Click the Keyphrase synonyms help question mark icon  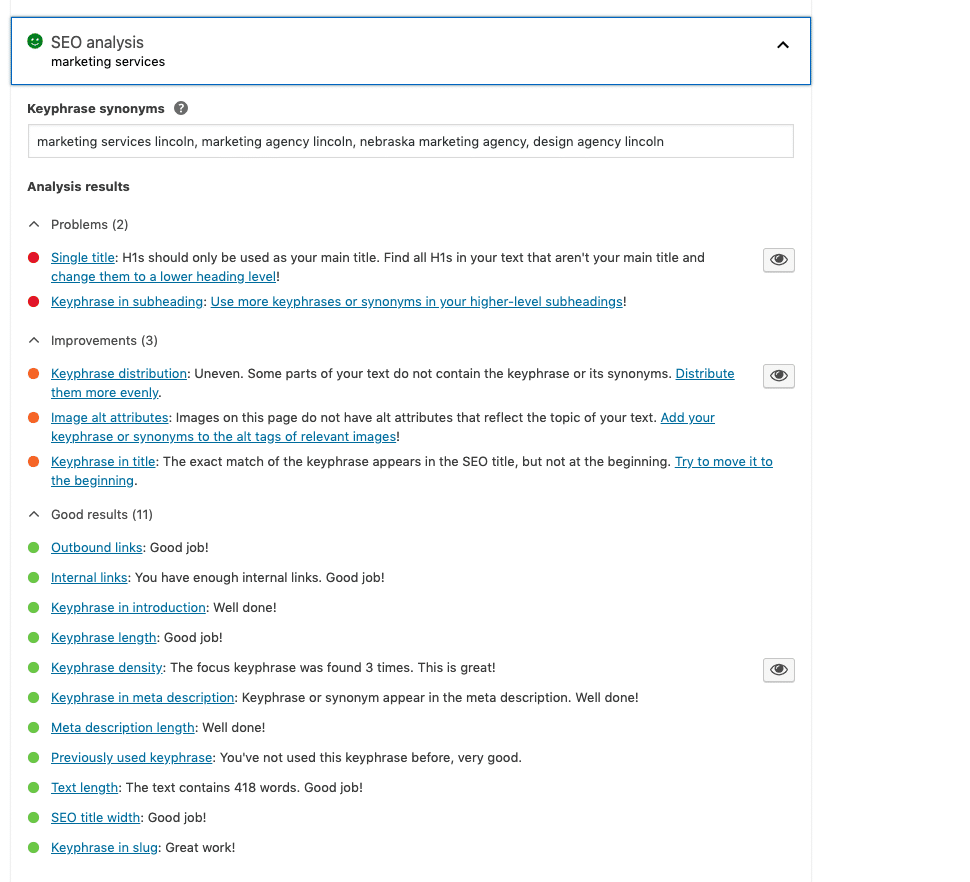(x=181, y=109)
